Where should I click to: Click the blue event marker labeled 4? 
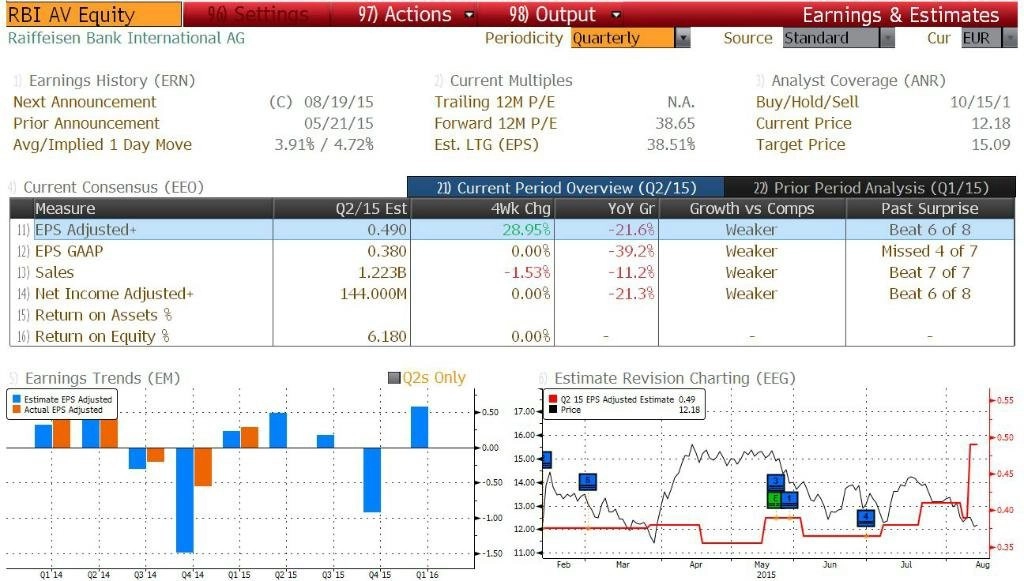point(866,518)
